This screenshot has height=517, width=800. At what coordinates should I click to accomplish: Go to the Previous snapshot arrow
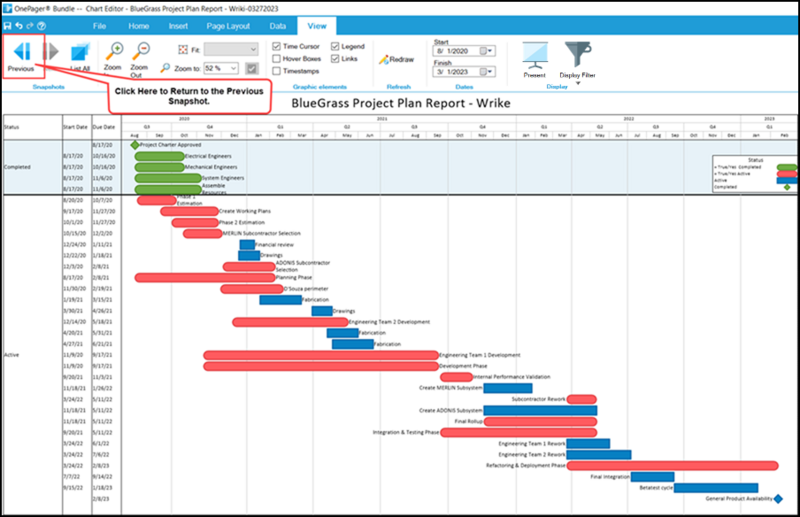[22, 52]
